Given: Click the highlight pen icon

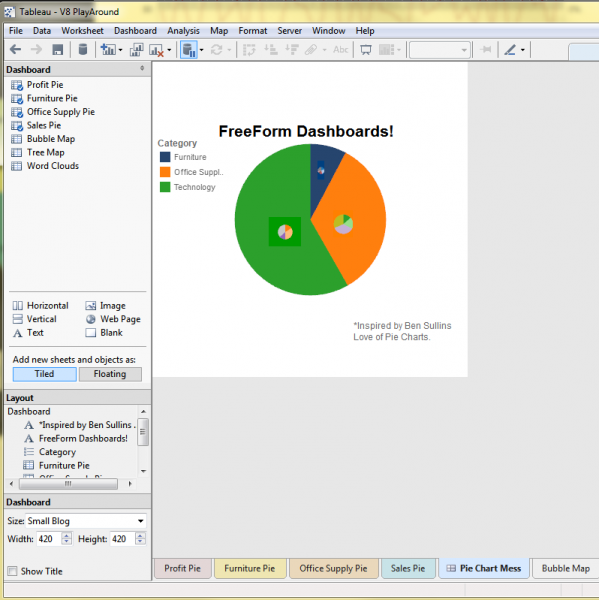Looking at the screenshot, I should (510, 50).
